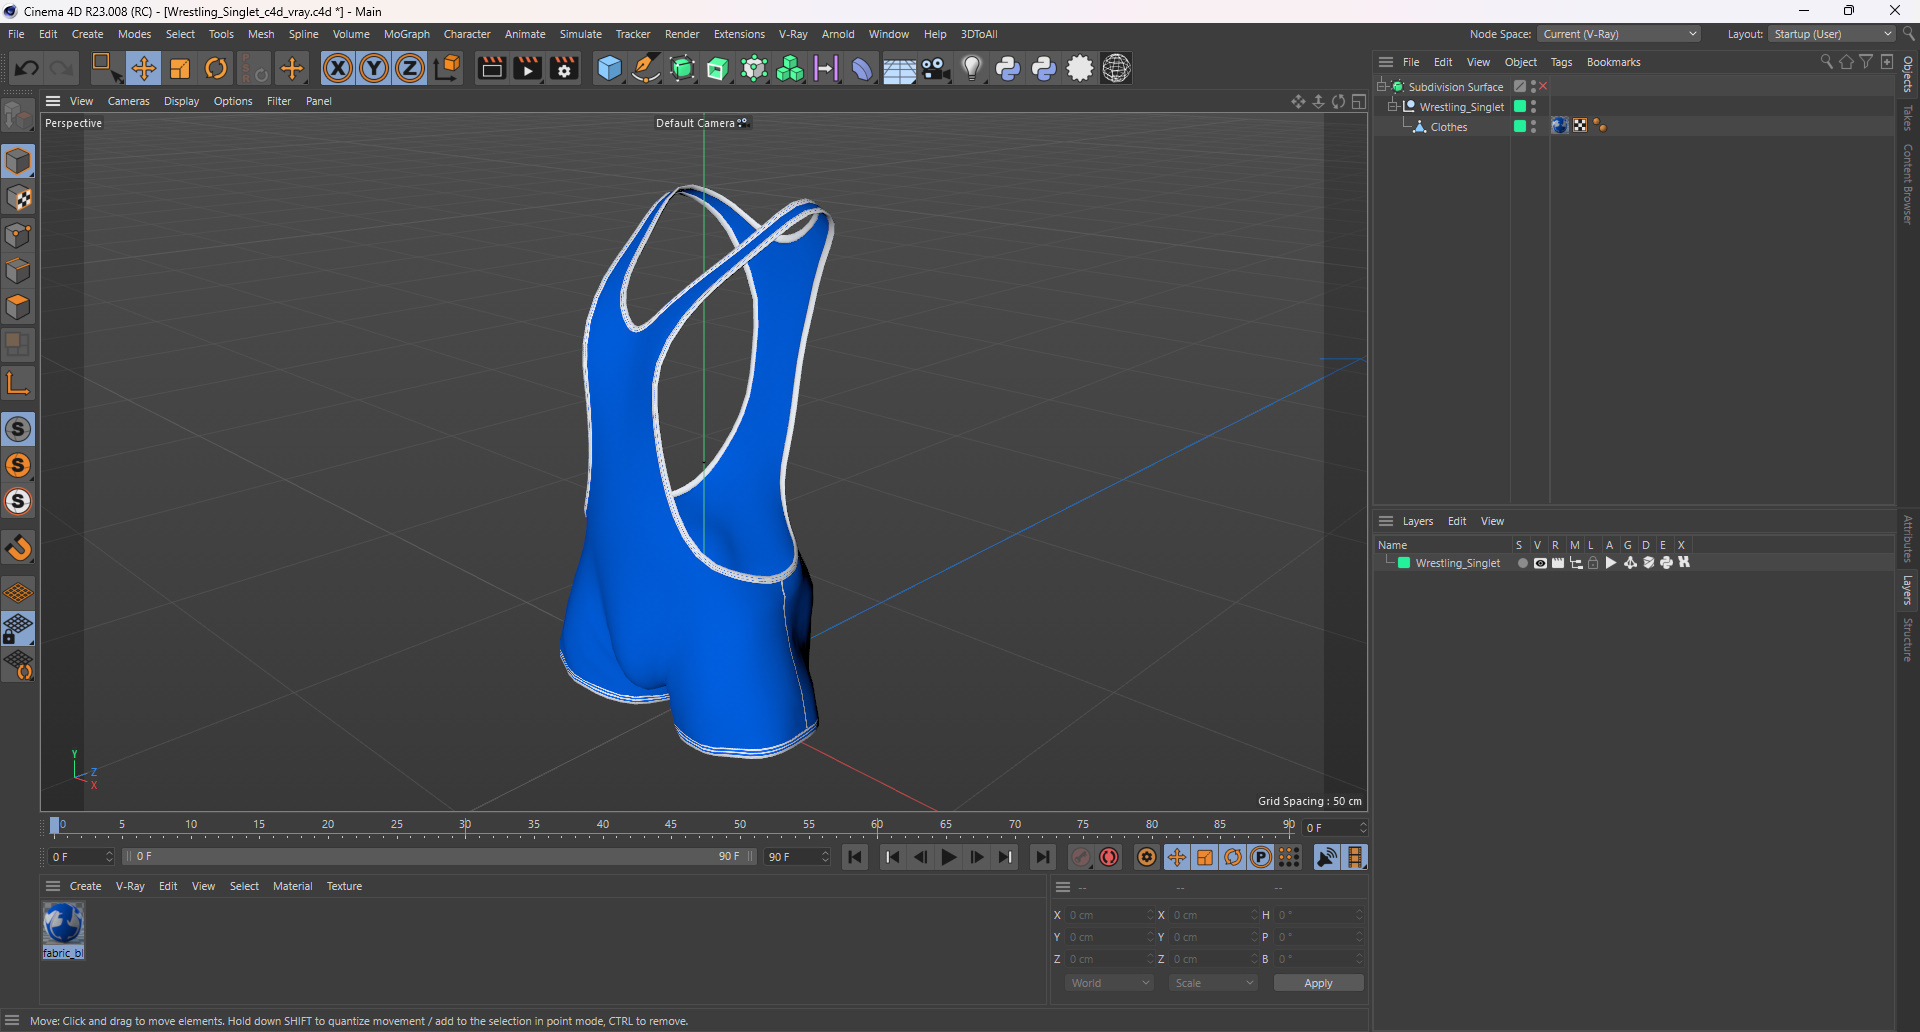Open the Content Browser side tab
The image size is (1920, 1032).
click(x=1908, y=183)
